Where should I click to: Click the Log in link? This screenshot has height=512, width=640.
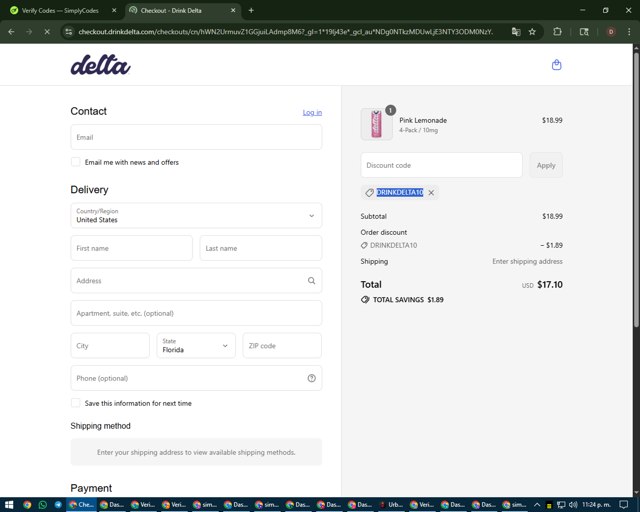click(x=312, y=112)
